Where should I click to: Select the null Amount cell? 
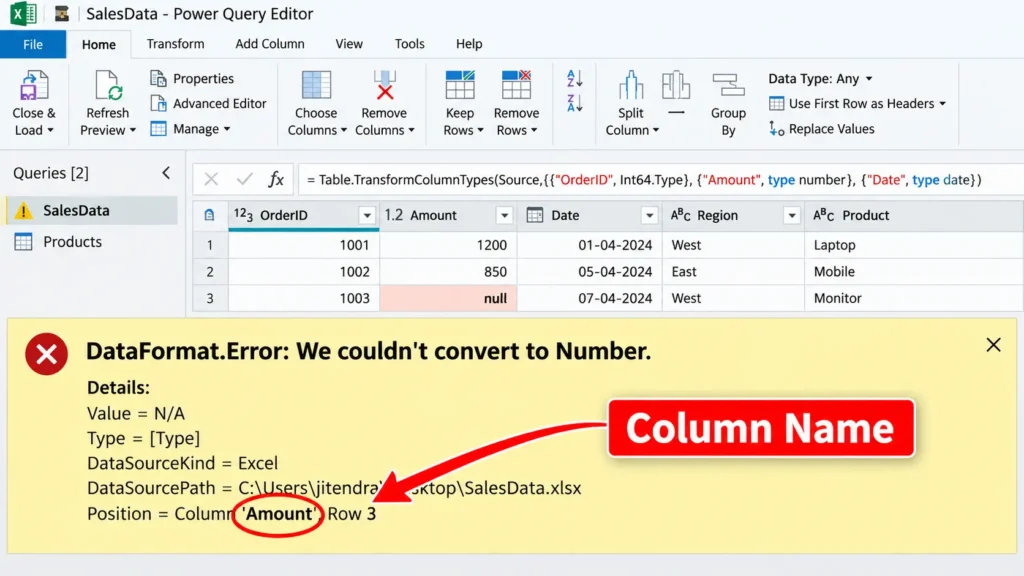tap(448, 298)
